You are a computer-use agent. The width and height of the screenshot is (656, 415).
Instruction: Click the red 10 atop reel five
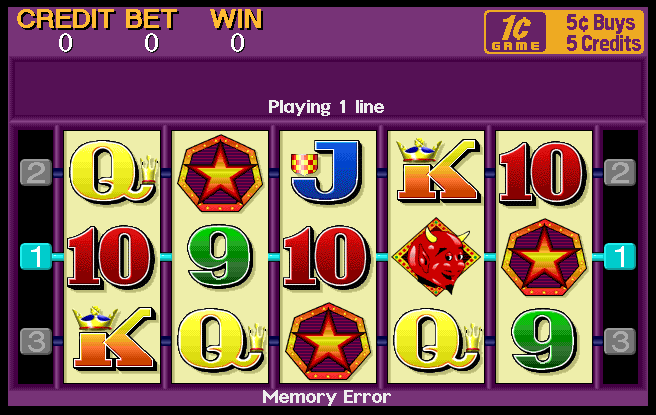543,173
